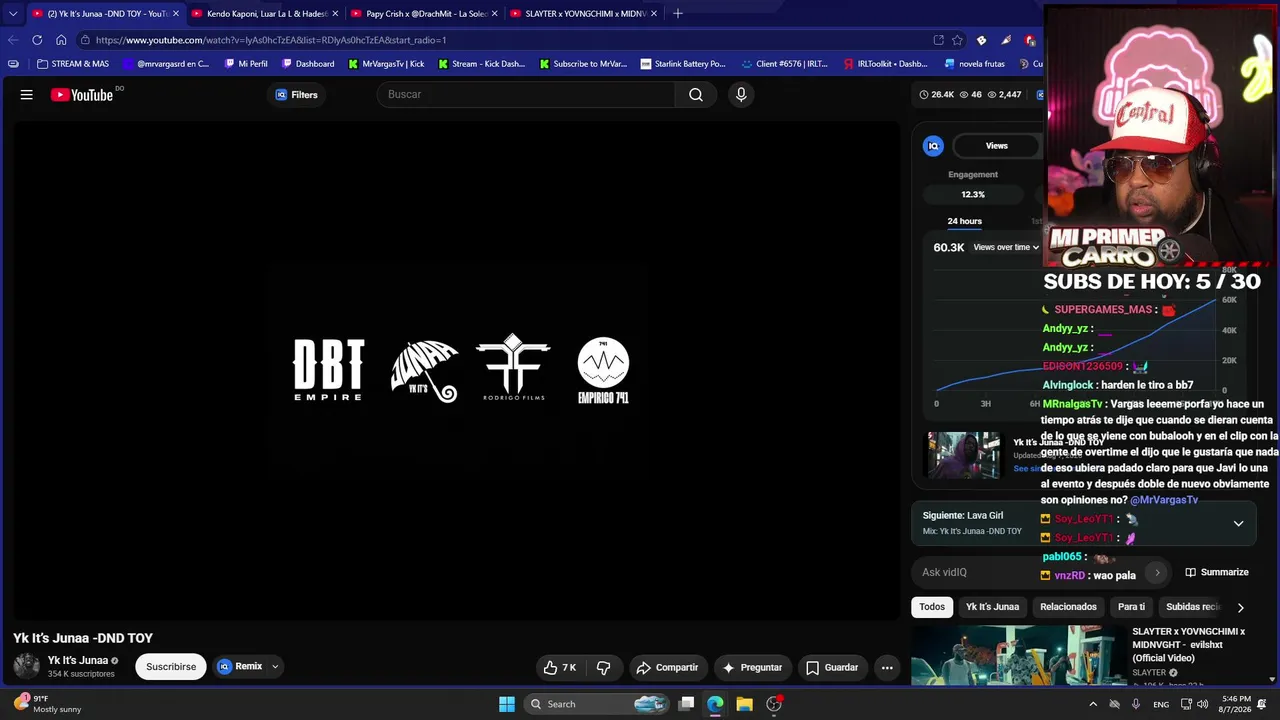This screenshot has height=720, width=1280.
Task: Select the Yk It's Junaa filter chip
Action: click(992, 607)
